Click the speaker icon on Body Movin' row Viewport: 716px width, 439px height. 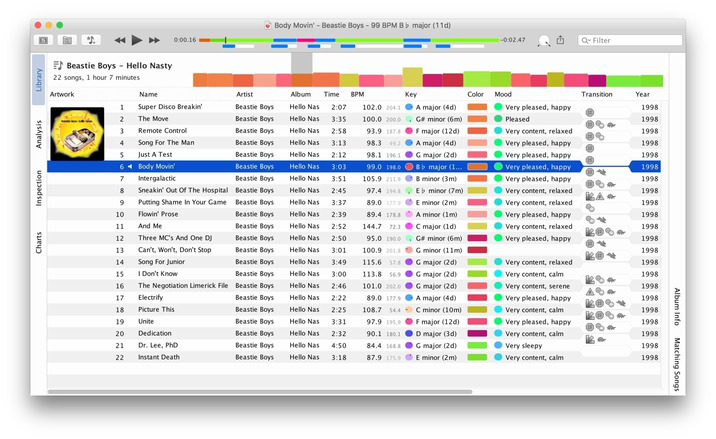(x=131, y=167)
